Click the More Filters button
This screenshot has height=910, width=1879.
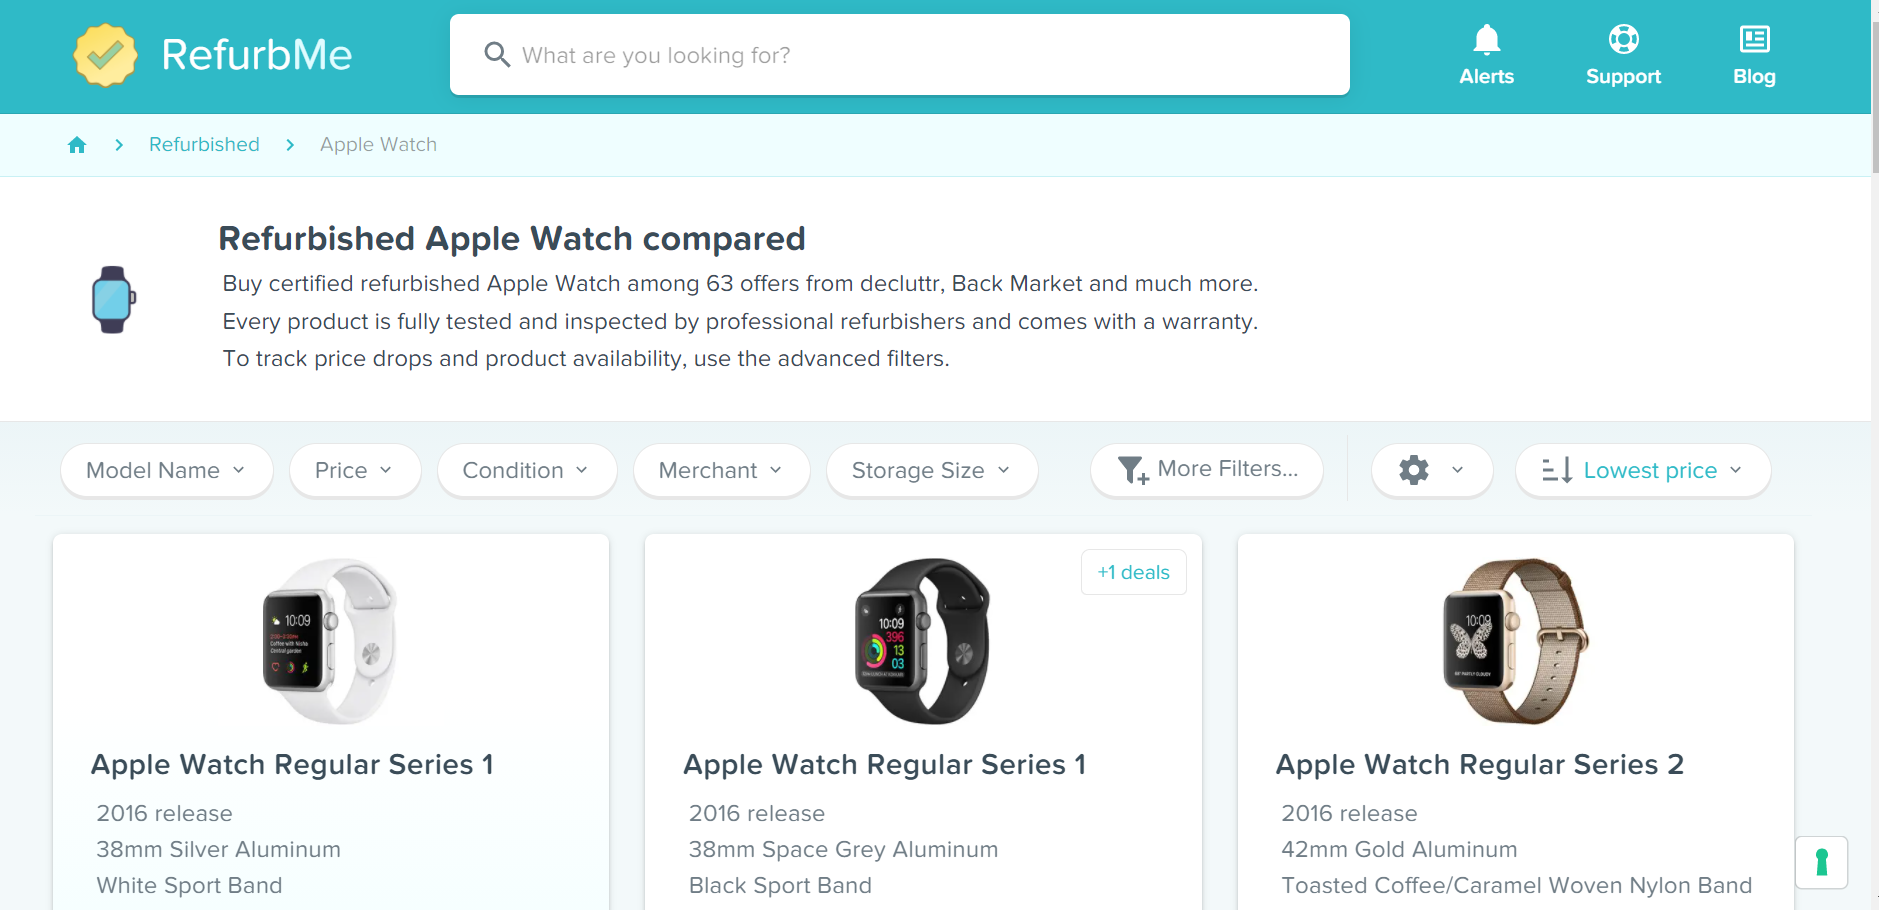coord(1207,470)
